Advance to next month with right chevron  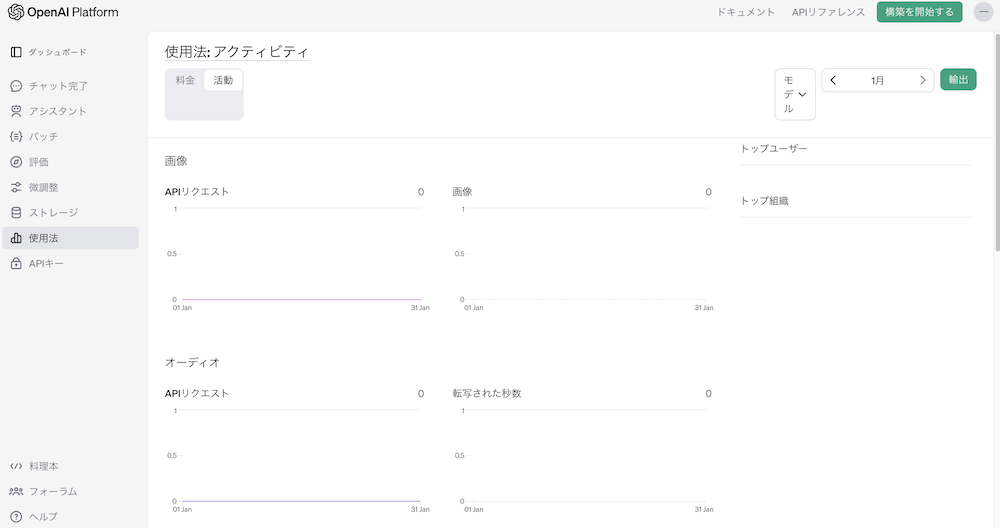pos(922,80)
